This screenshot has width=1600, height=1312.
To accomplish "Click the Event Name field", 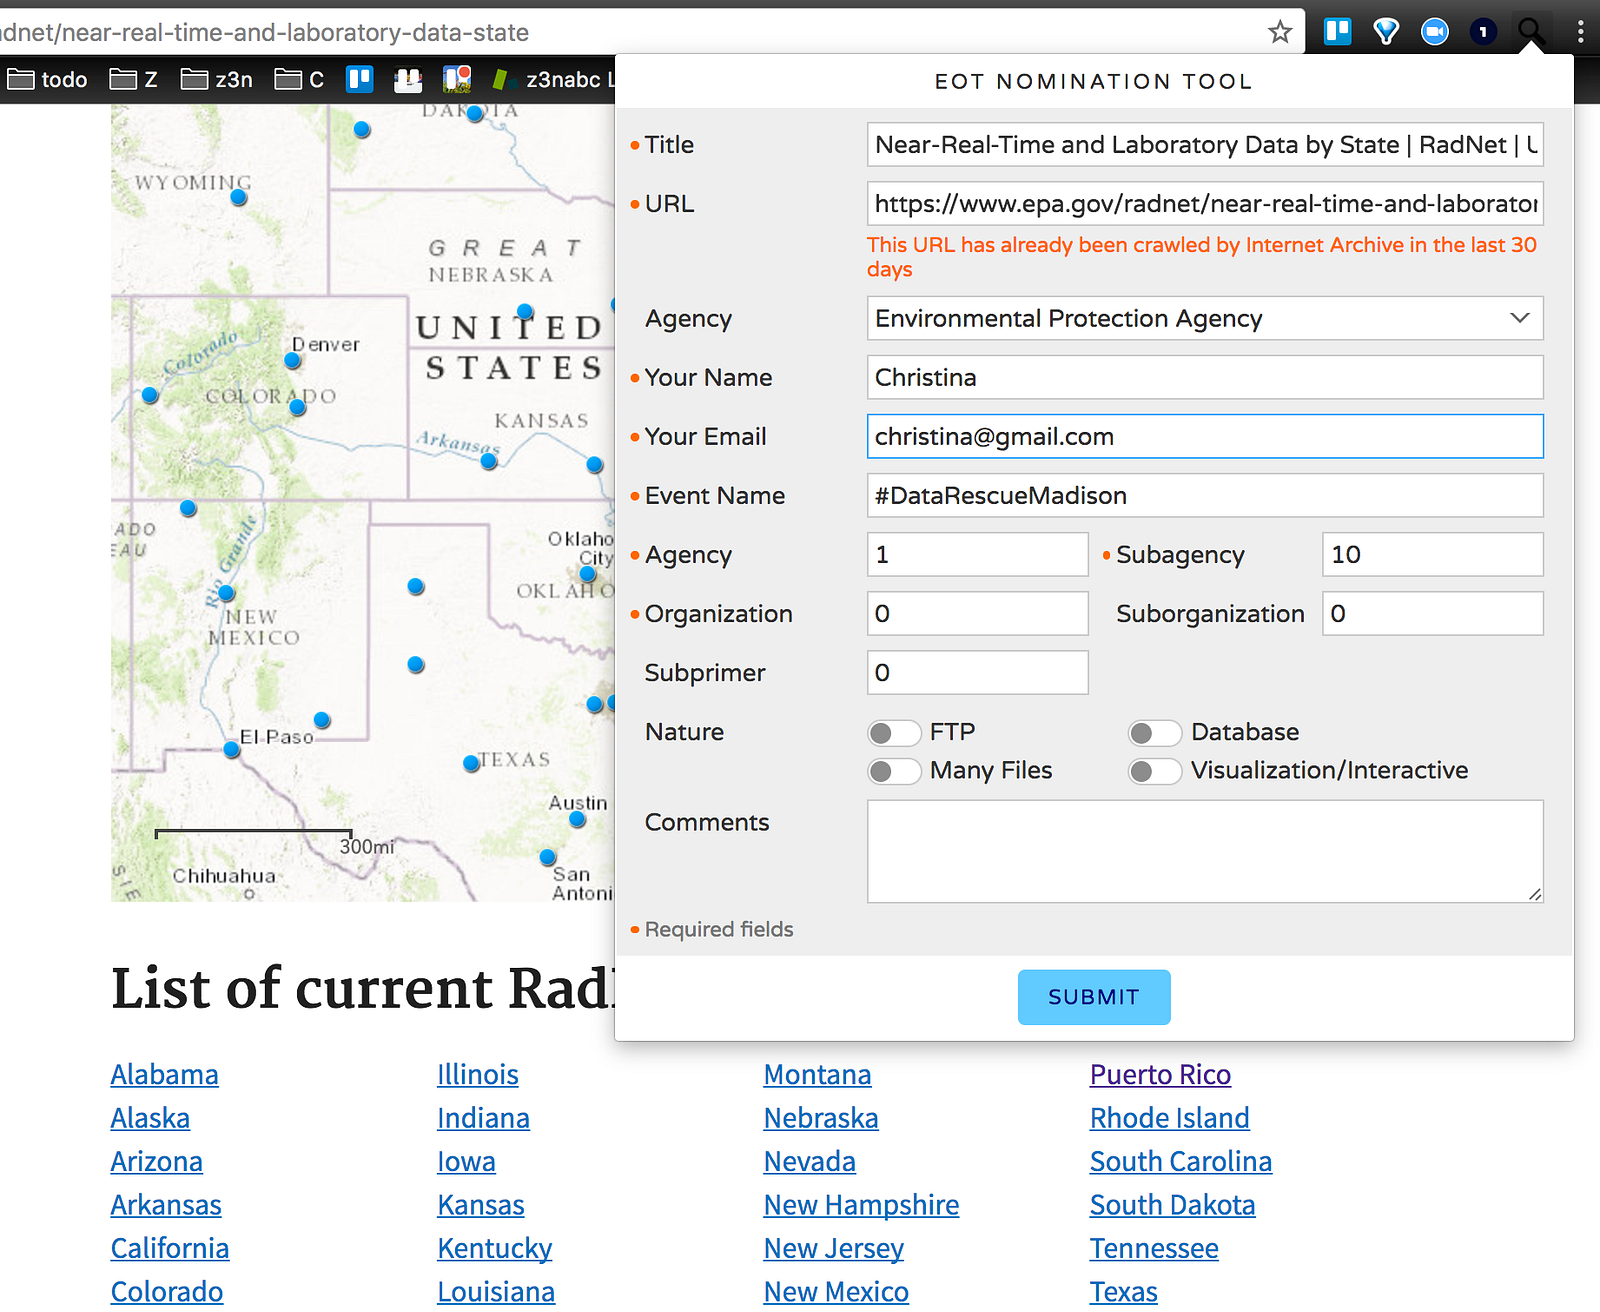I will coord(1205,495).
